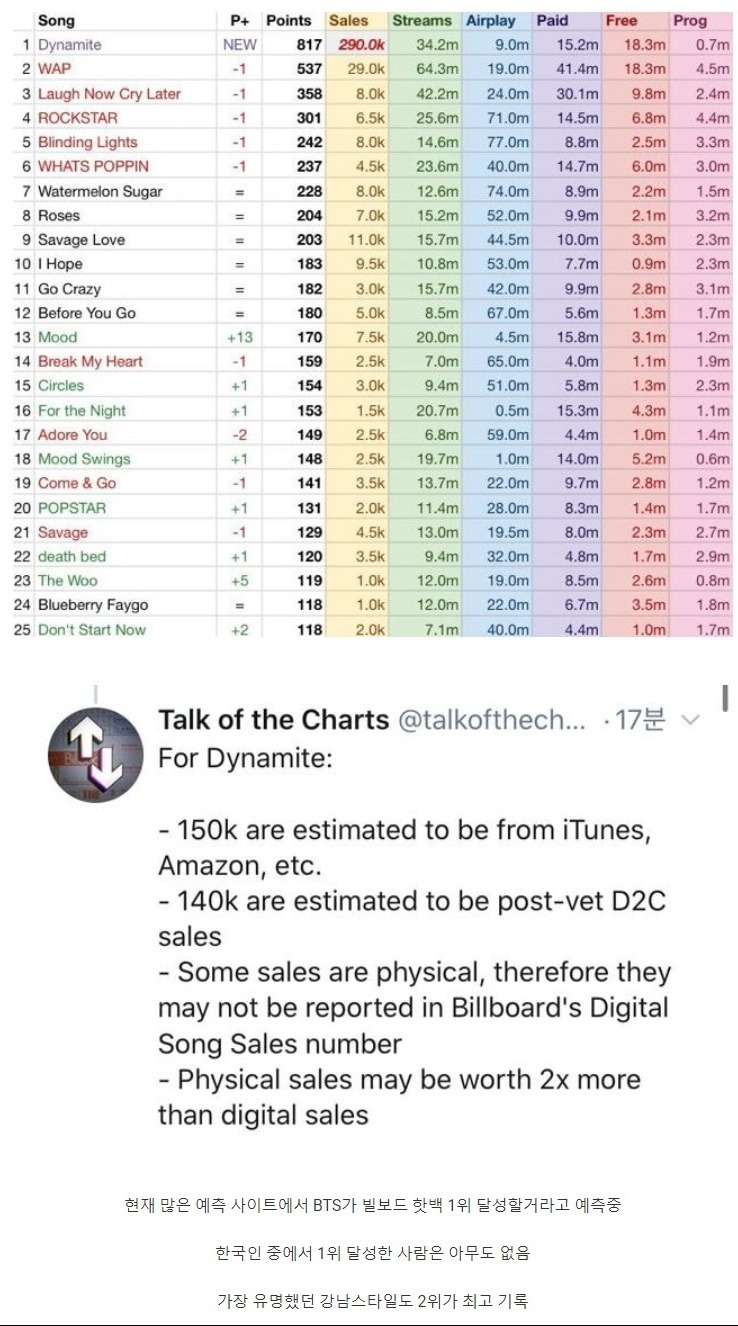738x1326 pixels.
Task: Click the Airplay column header
Action: click(x=490, y=20)
